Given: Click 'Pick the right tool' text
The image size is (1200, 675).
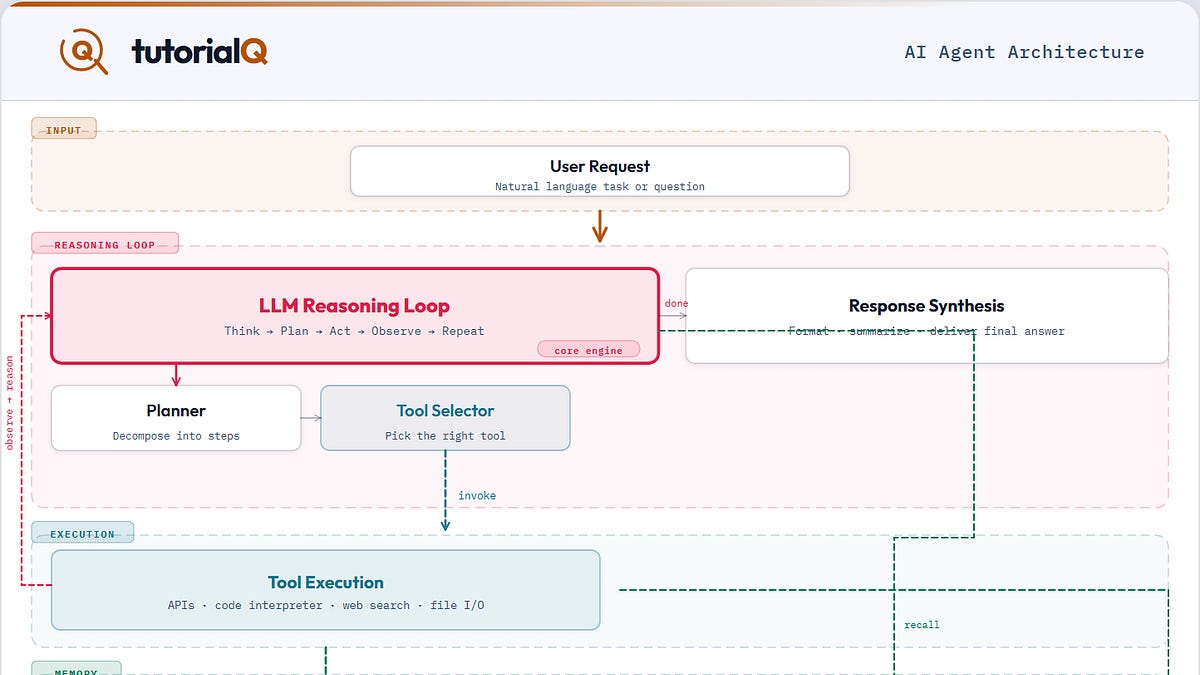Looking at the screenshot, I should (445, 436).
